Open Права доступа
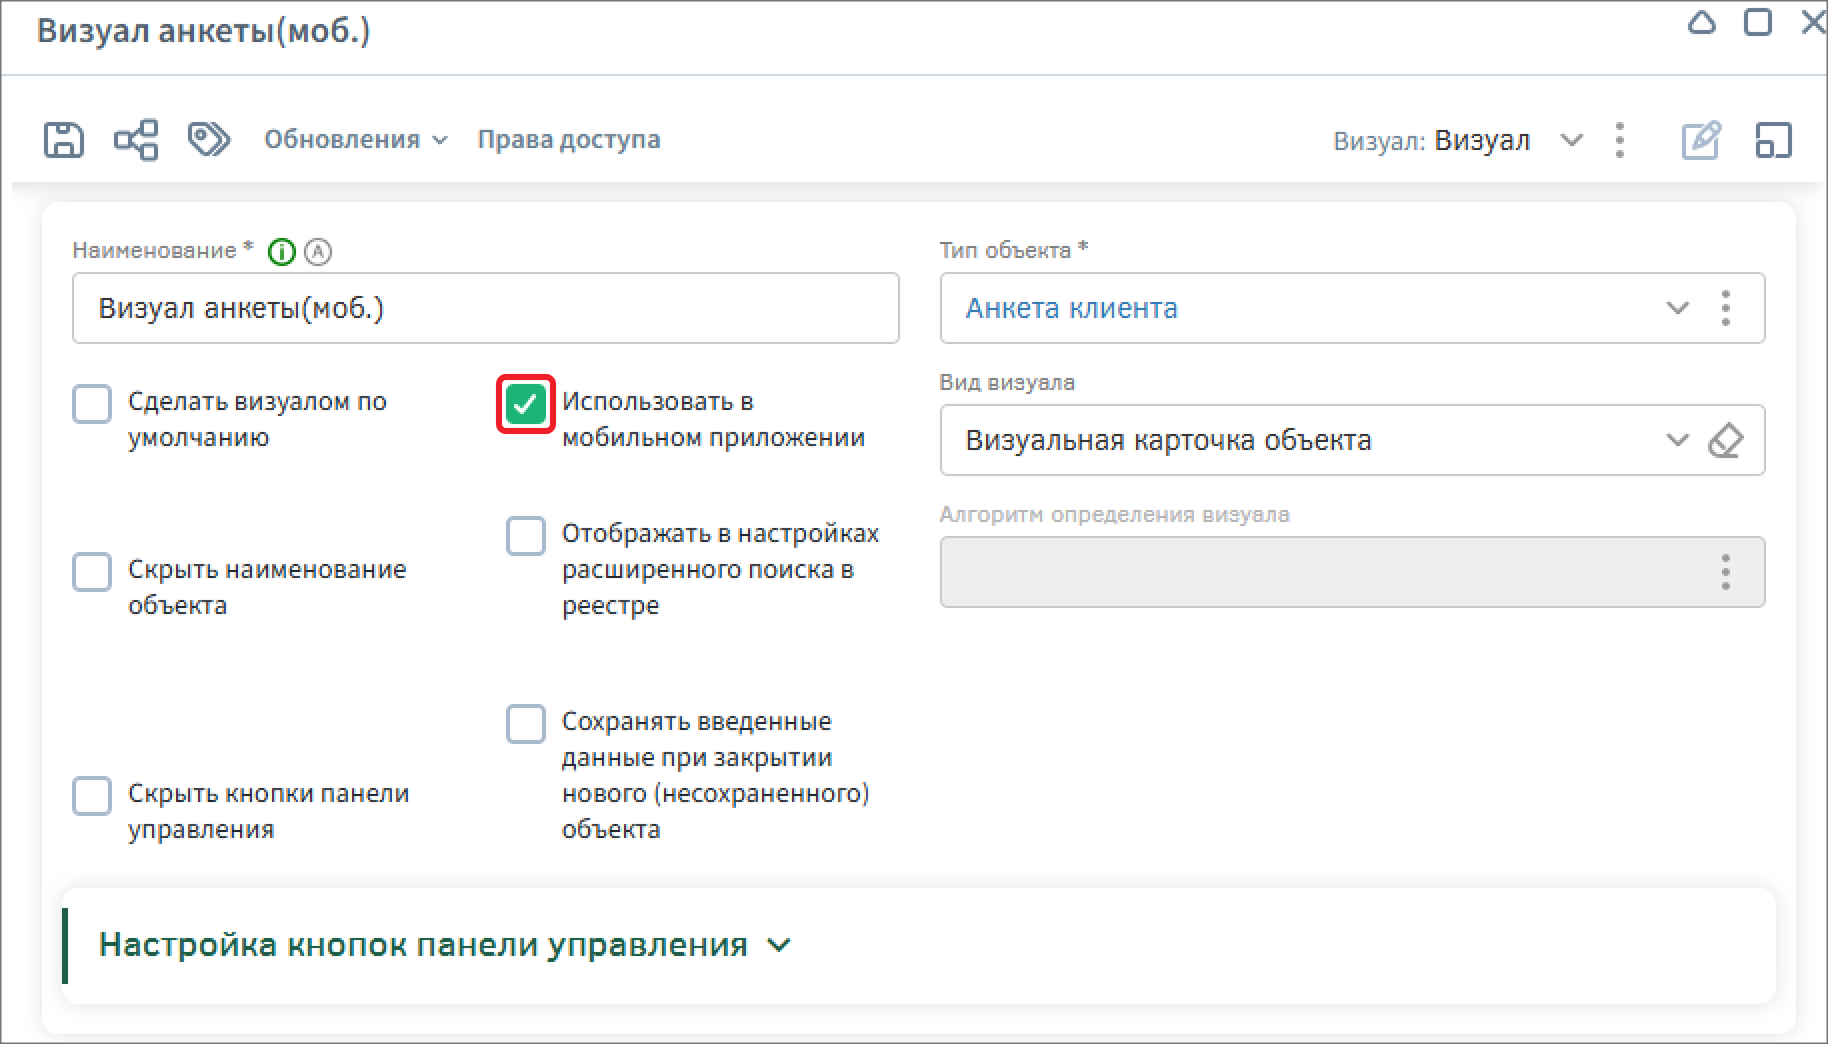 click(568, 140)
